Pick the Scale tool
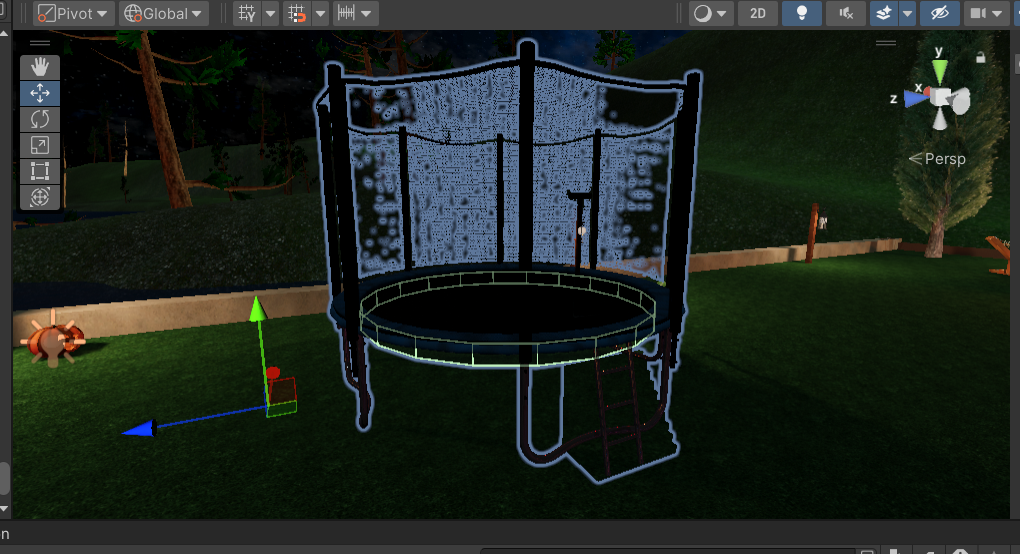The width and height of the screenshot is (1020, 554). 40,145
